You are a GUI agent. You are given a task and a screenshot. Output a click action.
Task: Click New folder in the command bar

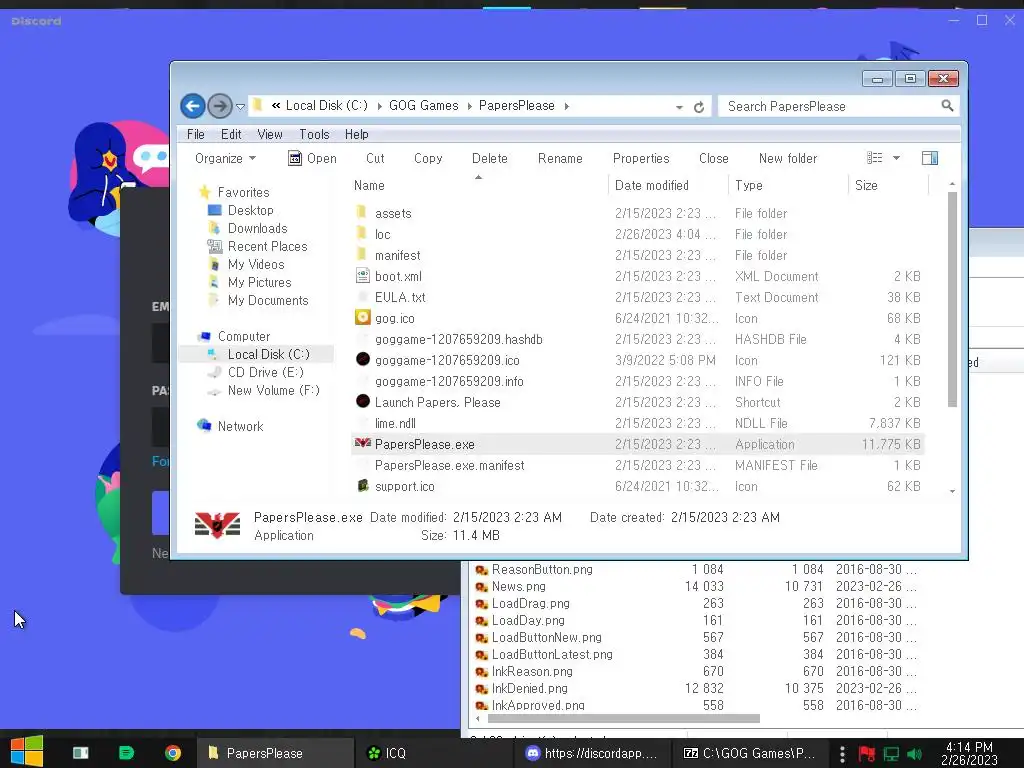tap(788, 159)
